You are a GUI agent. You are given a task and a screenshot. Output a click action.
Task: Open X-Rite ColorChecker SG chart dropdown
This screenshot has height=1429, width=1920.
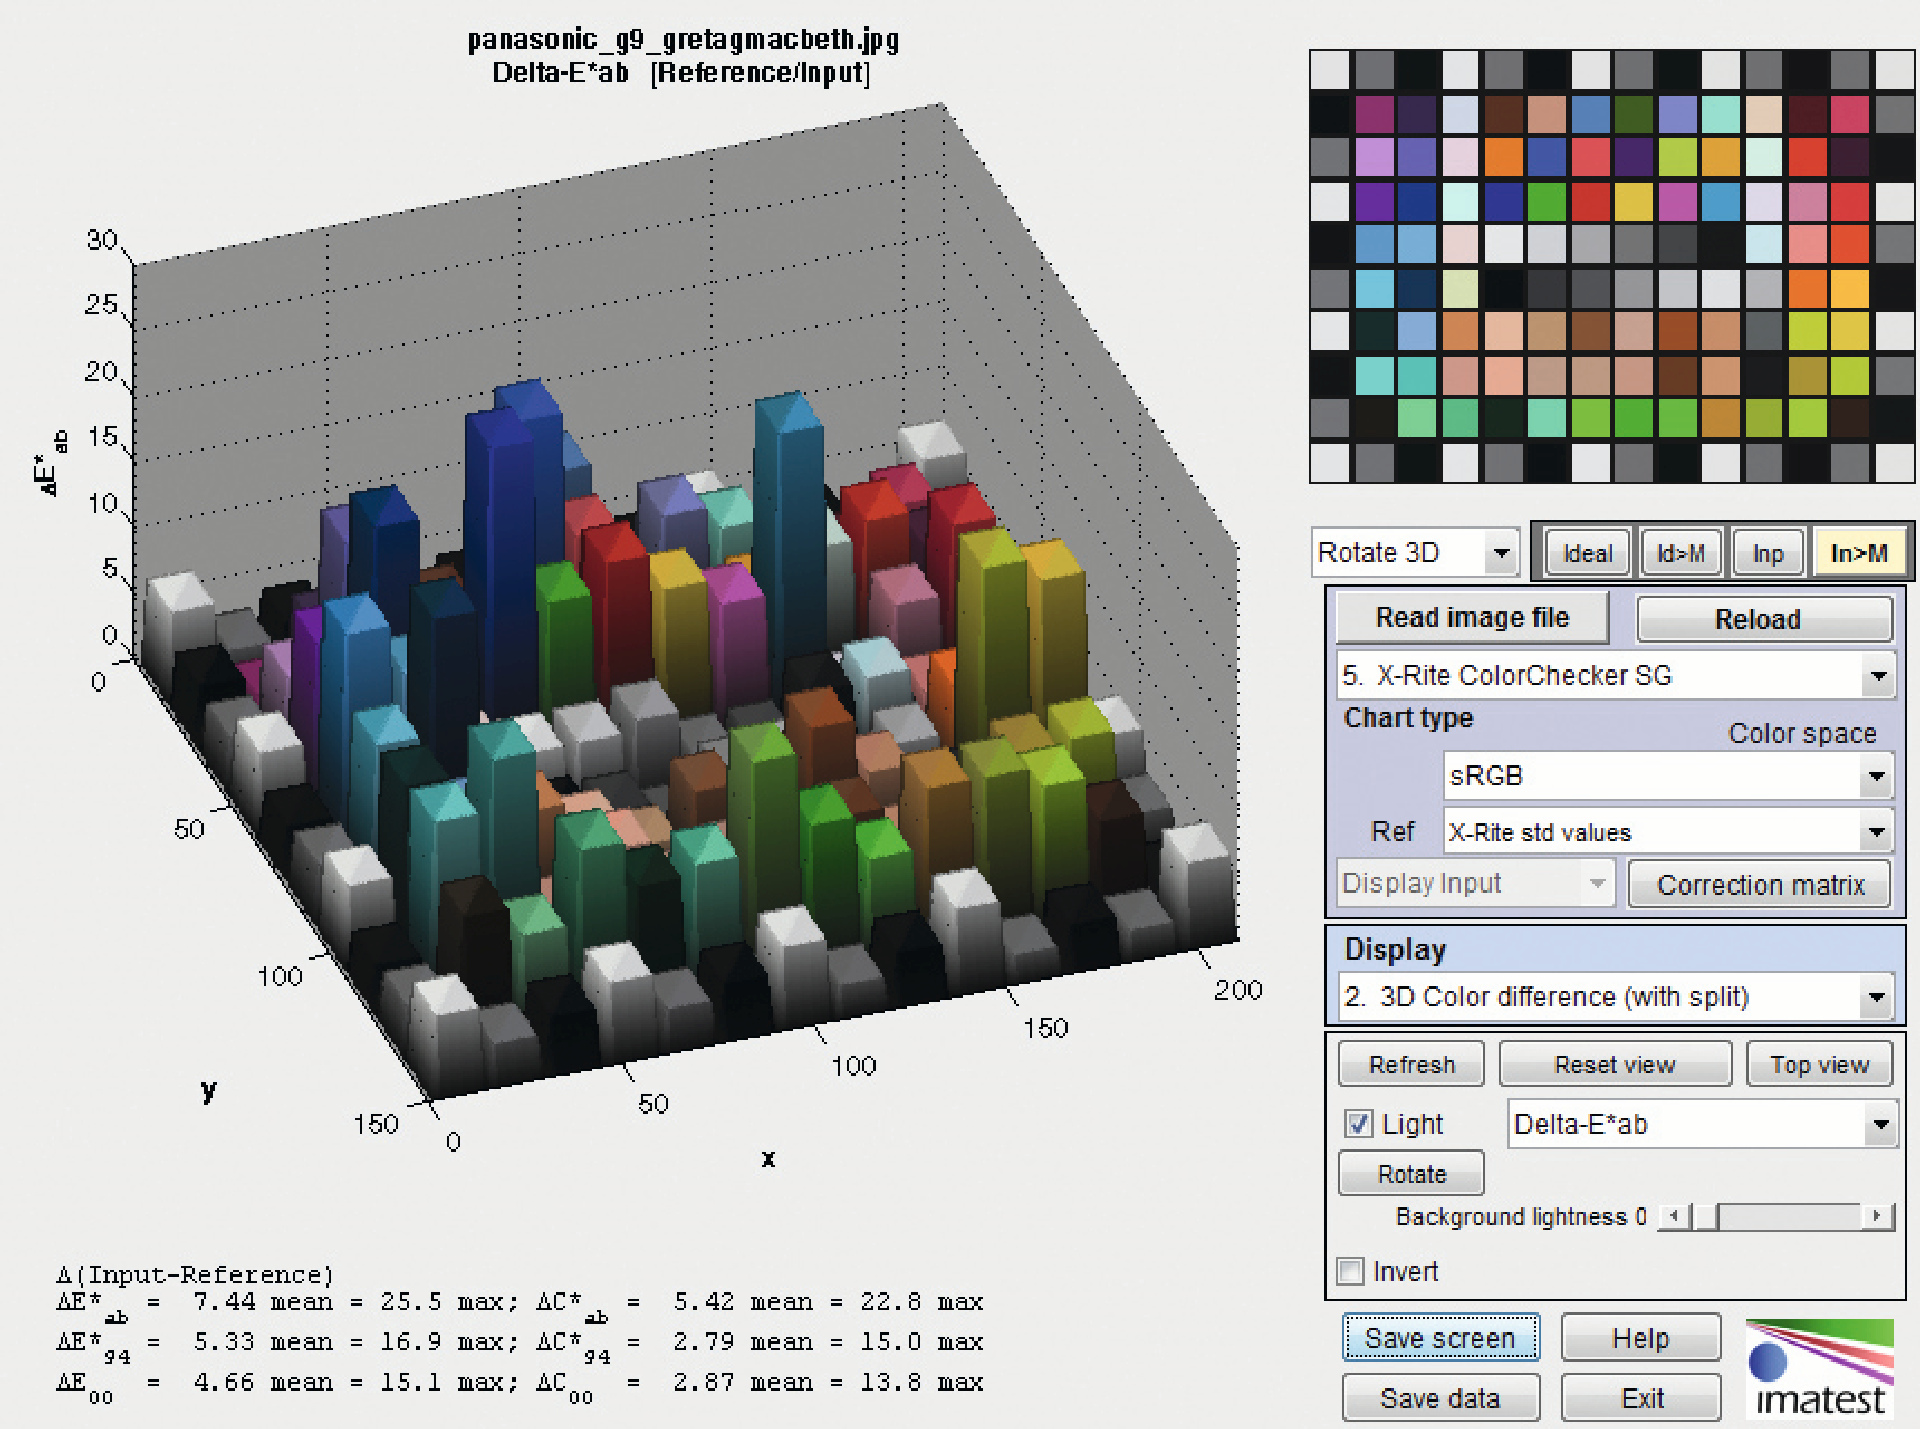point(1615,676)
